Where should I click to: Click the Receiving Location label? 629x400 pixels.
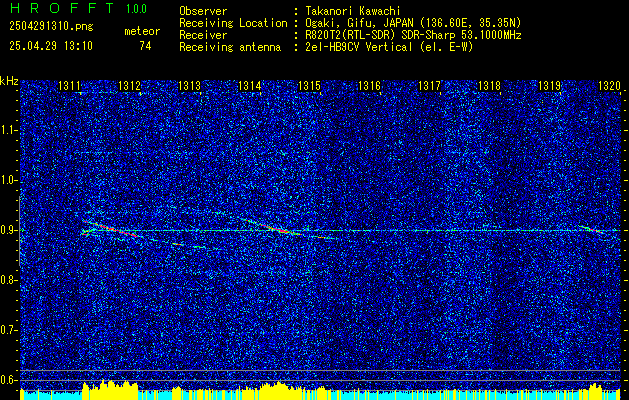point(233,23)
